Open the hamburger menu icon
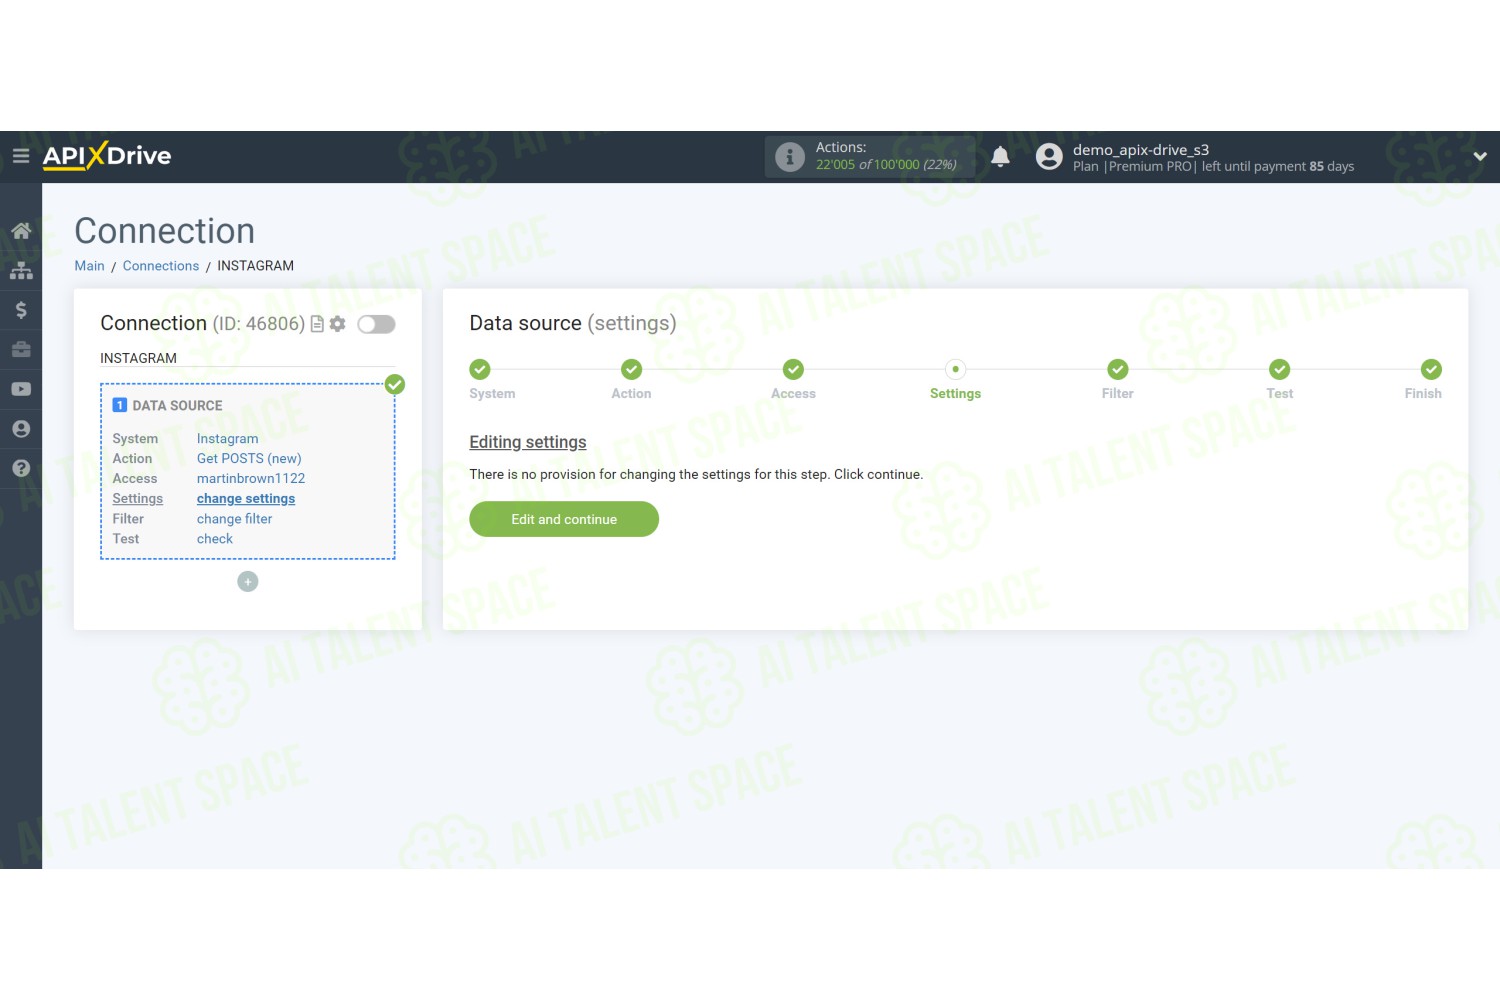The width and height of the screenshot is (1500, 1000). 20,156
